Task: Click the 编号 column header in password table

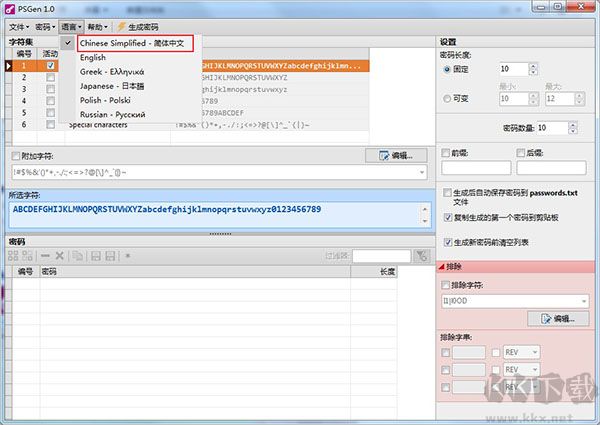Action: 25,272
